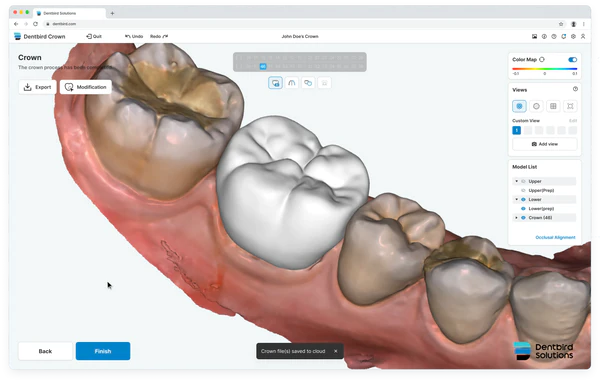Collapse the Lower tree arrow
Screen dimensions: 600x382
516,199
